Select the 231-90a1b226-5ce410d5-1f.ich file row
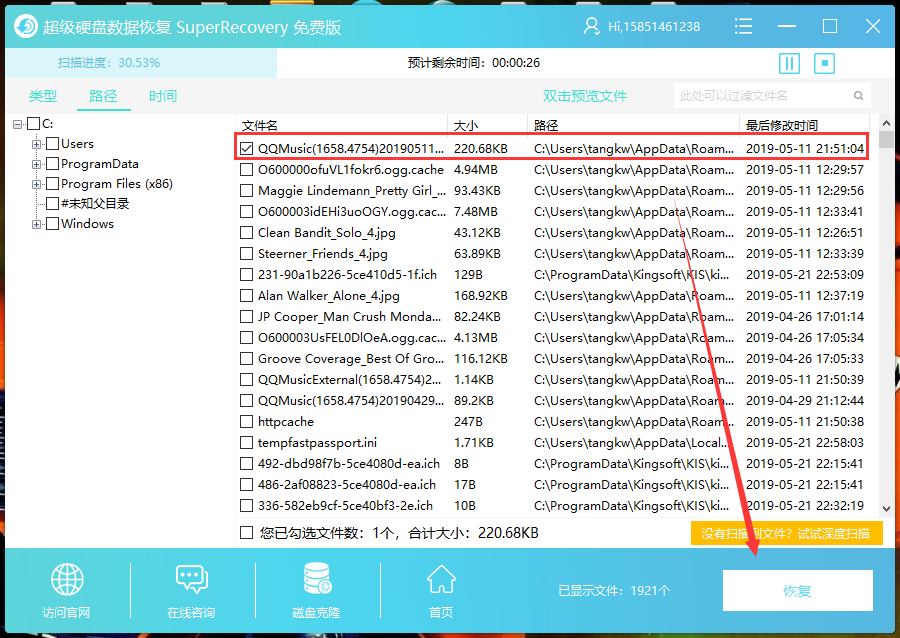Screen dimensions: 900x638 551,275
